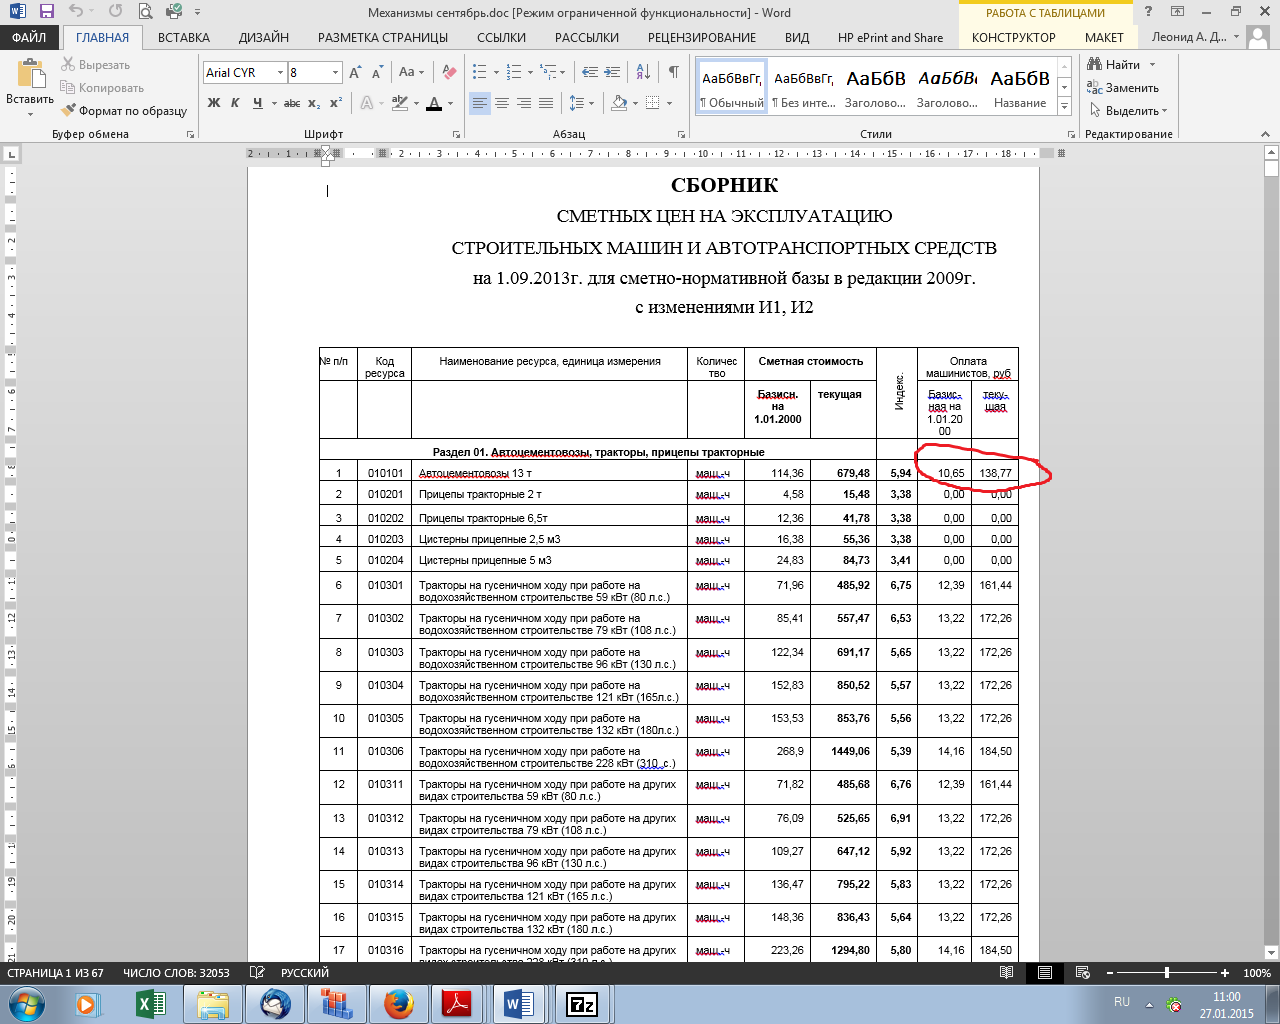Open the font size dropdown
The image size is (1280, 1024).
pyautogui.click(x=335, y=73)
